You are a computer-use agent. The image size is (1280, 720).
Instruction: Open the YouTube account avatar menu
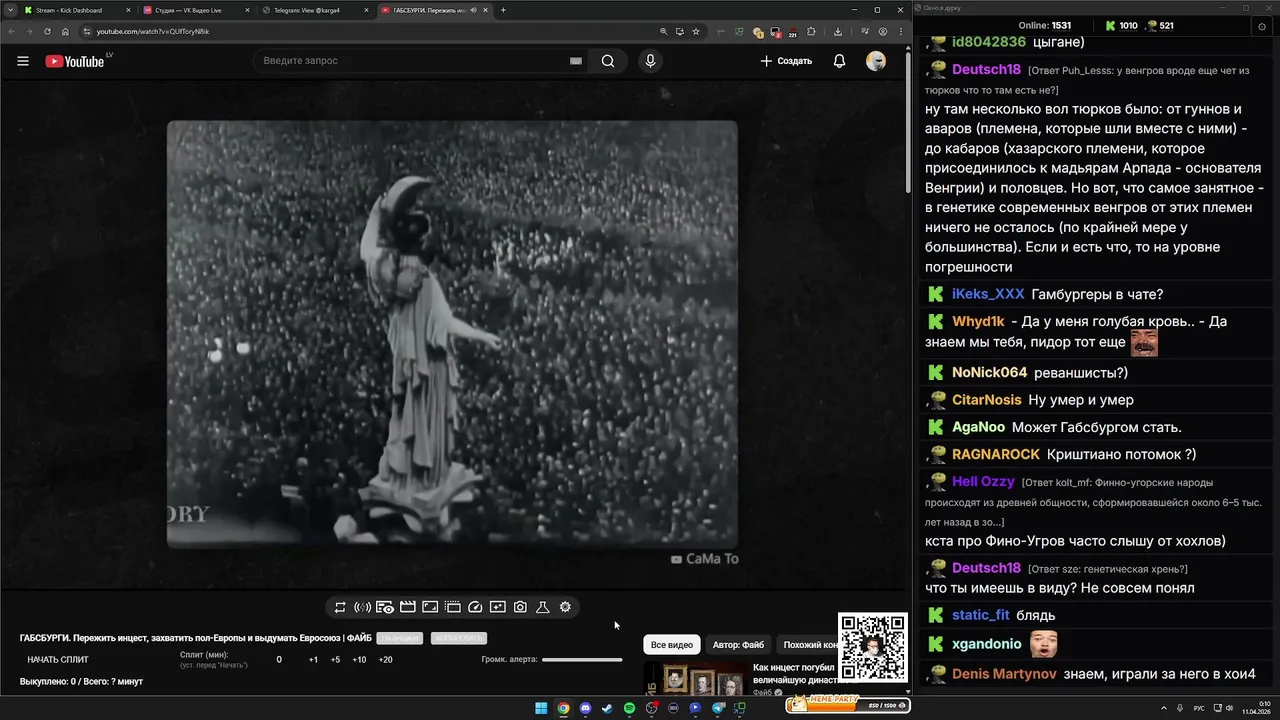coord(876,61)
